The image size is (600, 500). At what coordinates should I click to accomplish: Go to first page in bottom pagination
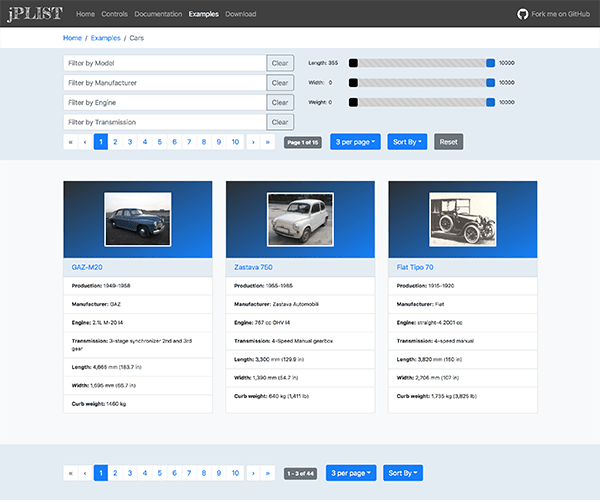[70, 473]
